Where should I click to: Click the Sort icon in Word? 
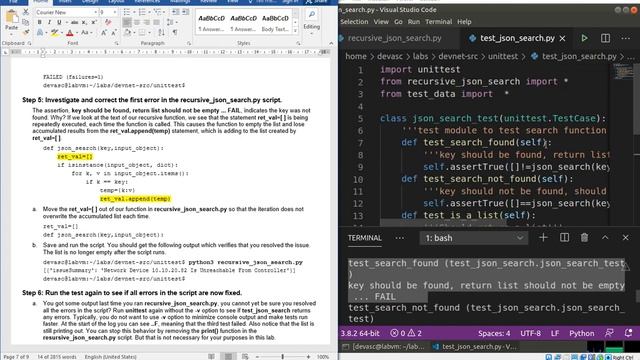[x=161, y=32]
